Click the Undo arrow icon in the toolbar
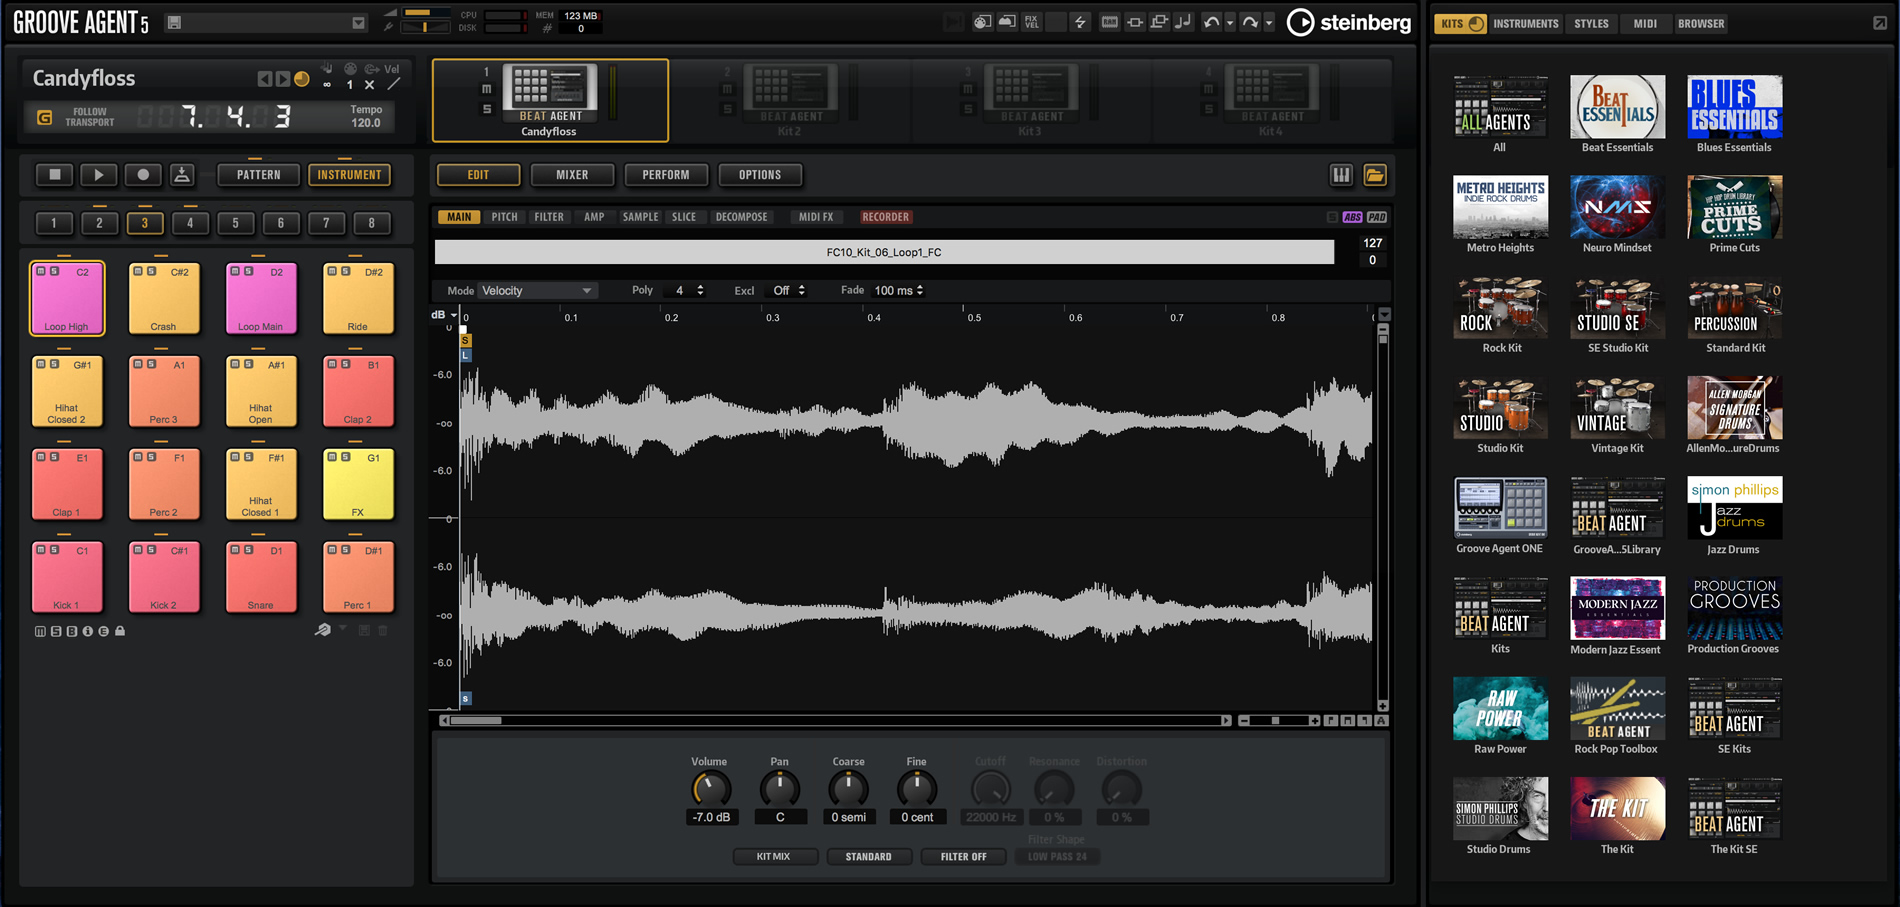 (1211, 21)
